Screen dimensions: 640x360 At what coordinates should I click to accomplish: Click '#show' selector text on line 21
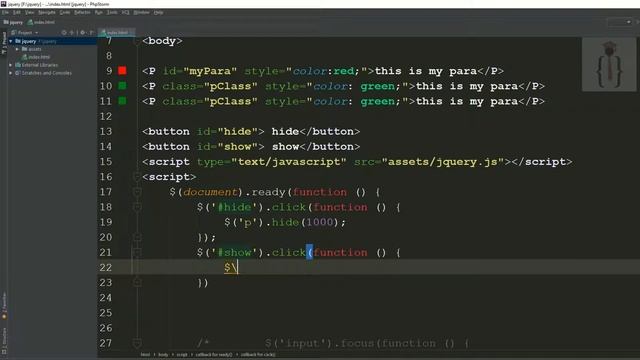(234, 252)
